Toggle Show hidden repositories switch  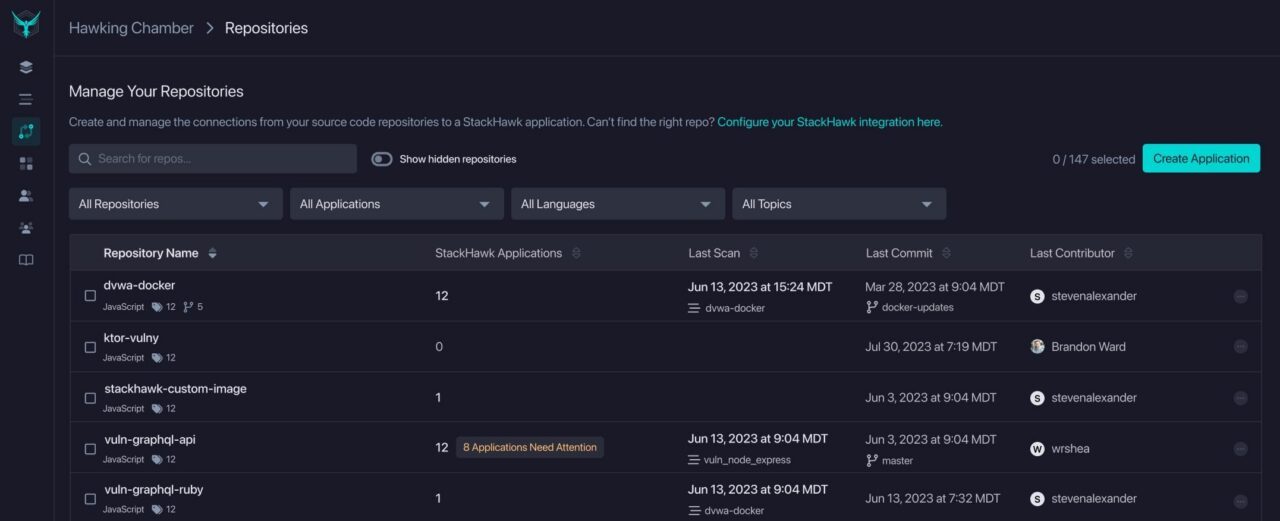click(x=381, y=159)
